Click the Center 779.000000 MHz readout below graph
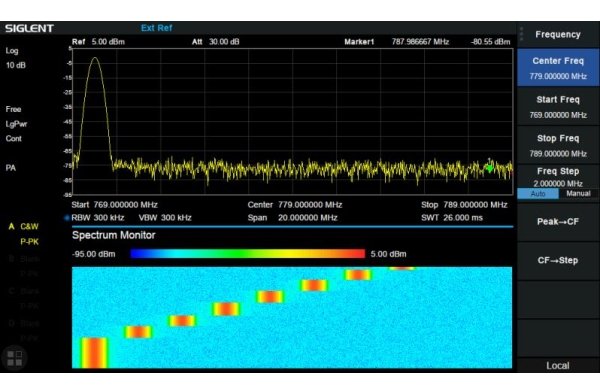 pos(295,205)
